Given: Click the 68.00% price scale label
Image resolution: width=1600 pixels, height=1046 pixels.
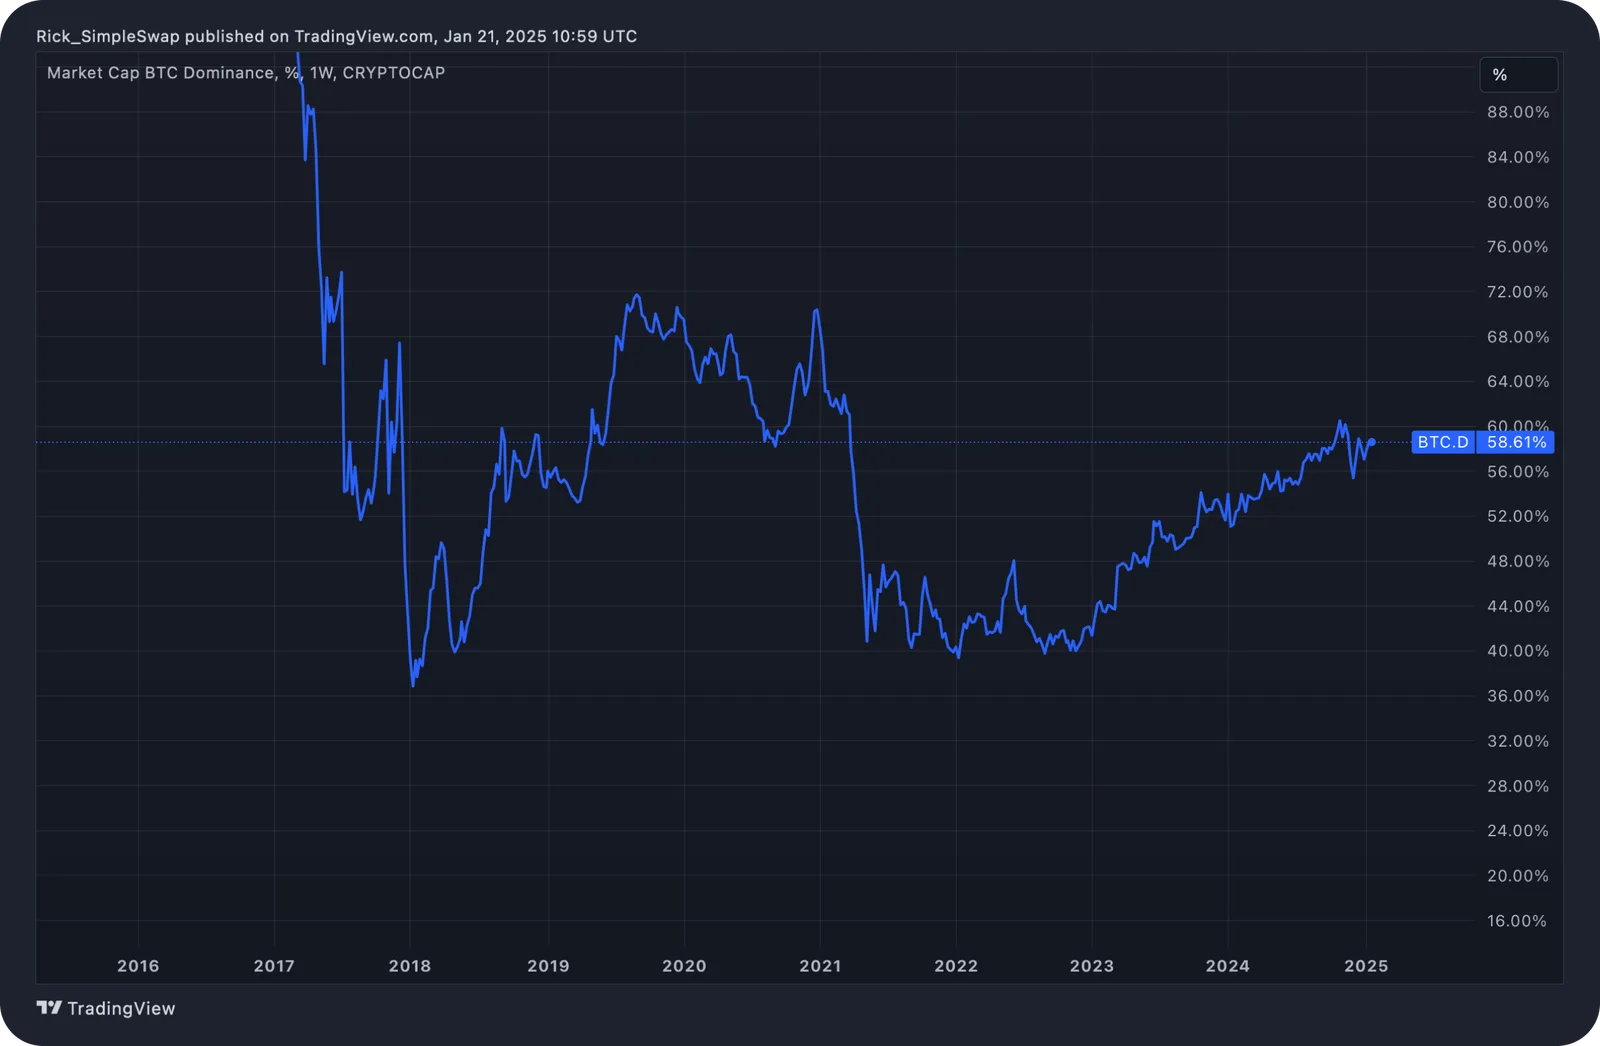Looking at the screenshot, I should (1518, 337).
